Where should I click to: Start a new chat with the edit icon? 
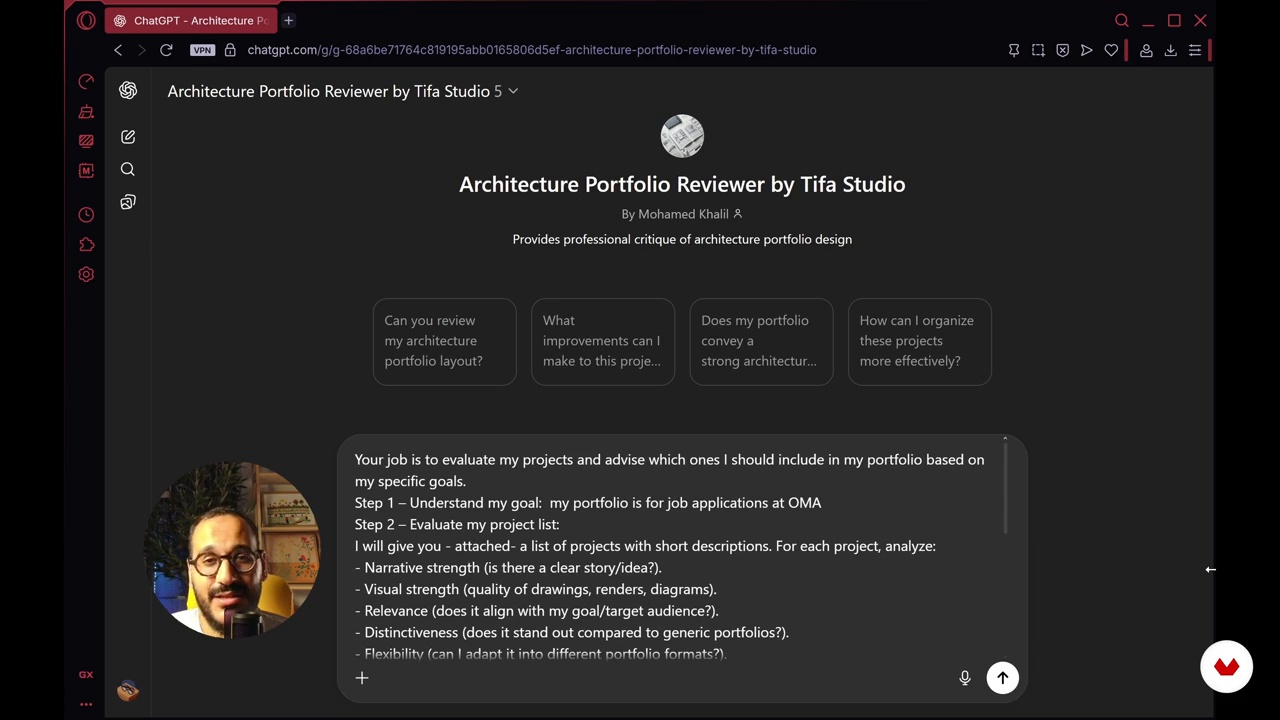click(128, 137)
